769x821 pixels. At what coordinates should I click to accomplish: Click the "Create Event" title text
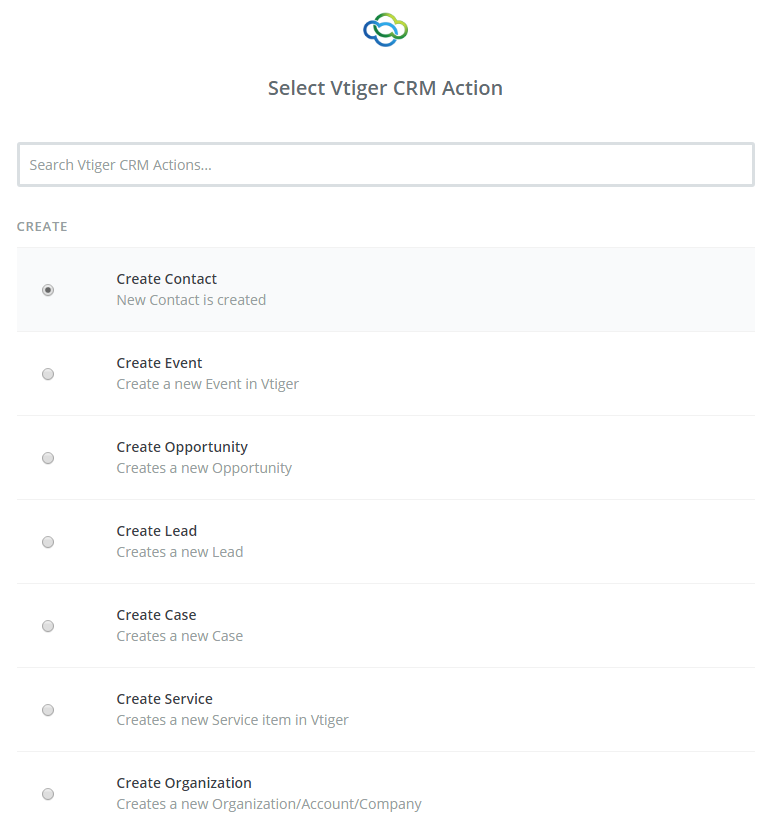click(159, 363)
